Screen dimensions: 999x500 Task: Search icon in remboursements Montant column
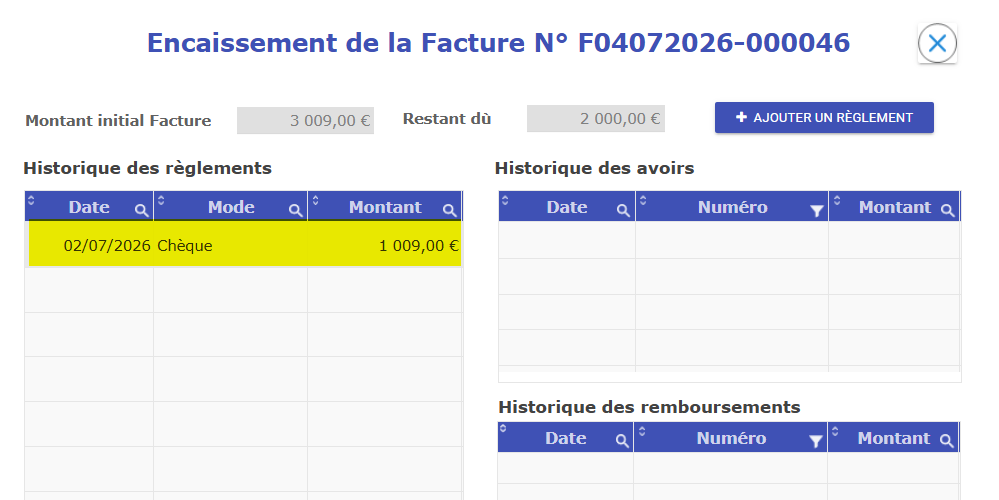[x=947, y=441]
